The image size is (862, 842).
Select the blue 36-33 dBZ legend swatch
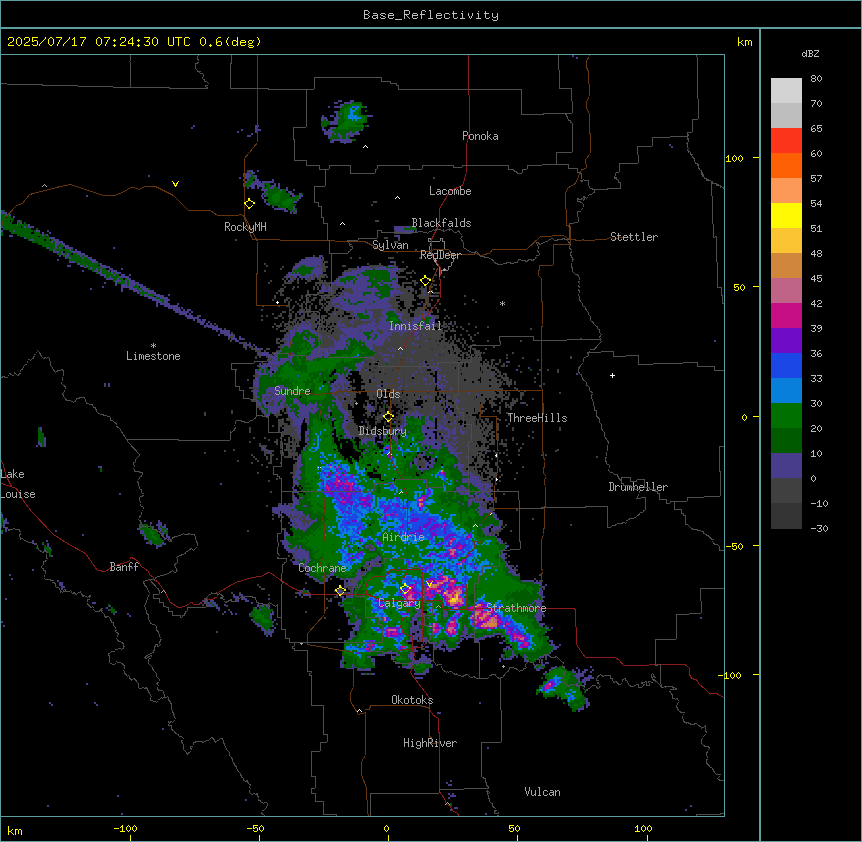[x=786, y=365]
